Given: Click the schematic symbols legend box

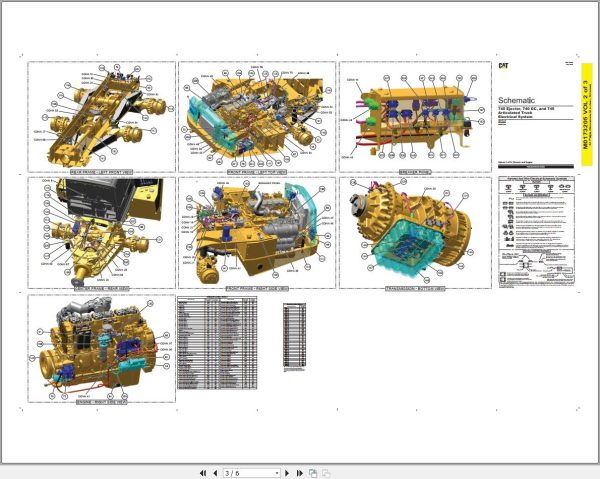Looking at the screenshot, I should [x=536, y=230].
